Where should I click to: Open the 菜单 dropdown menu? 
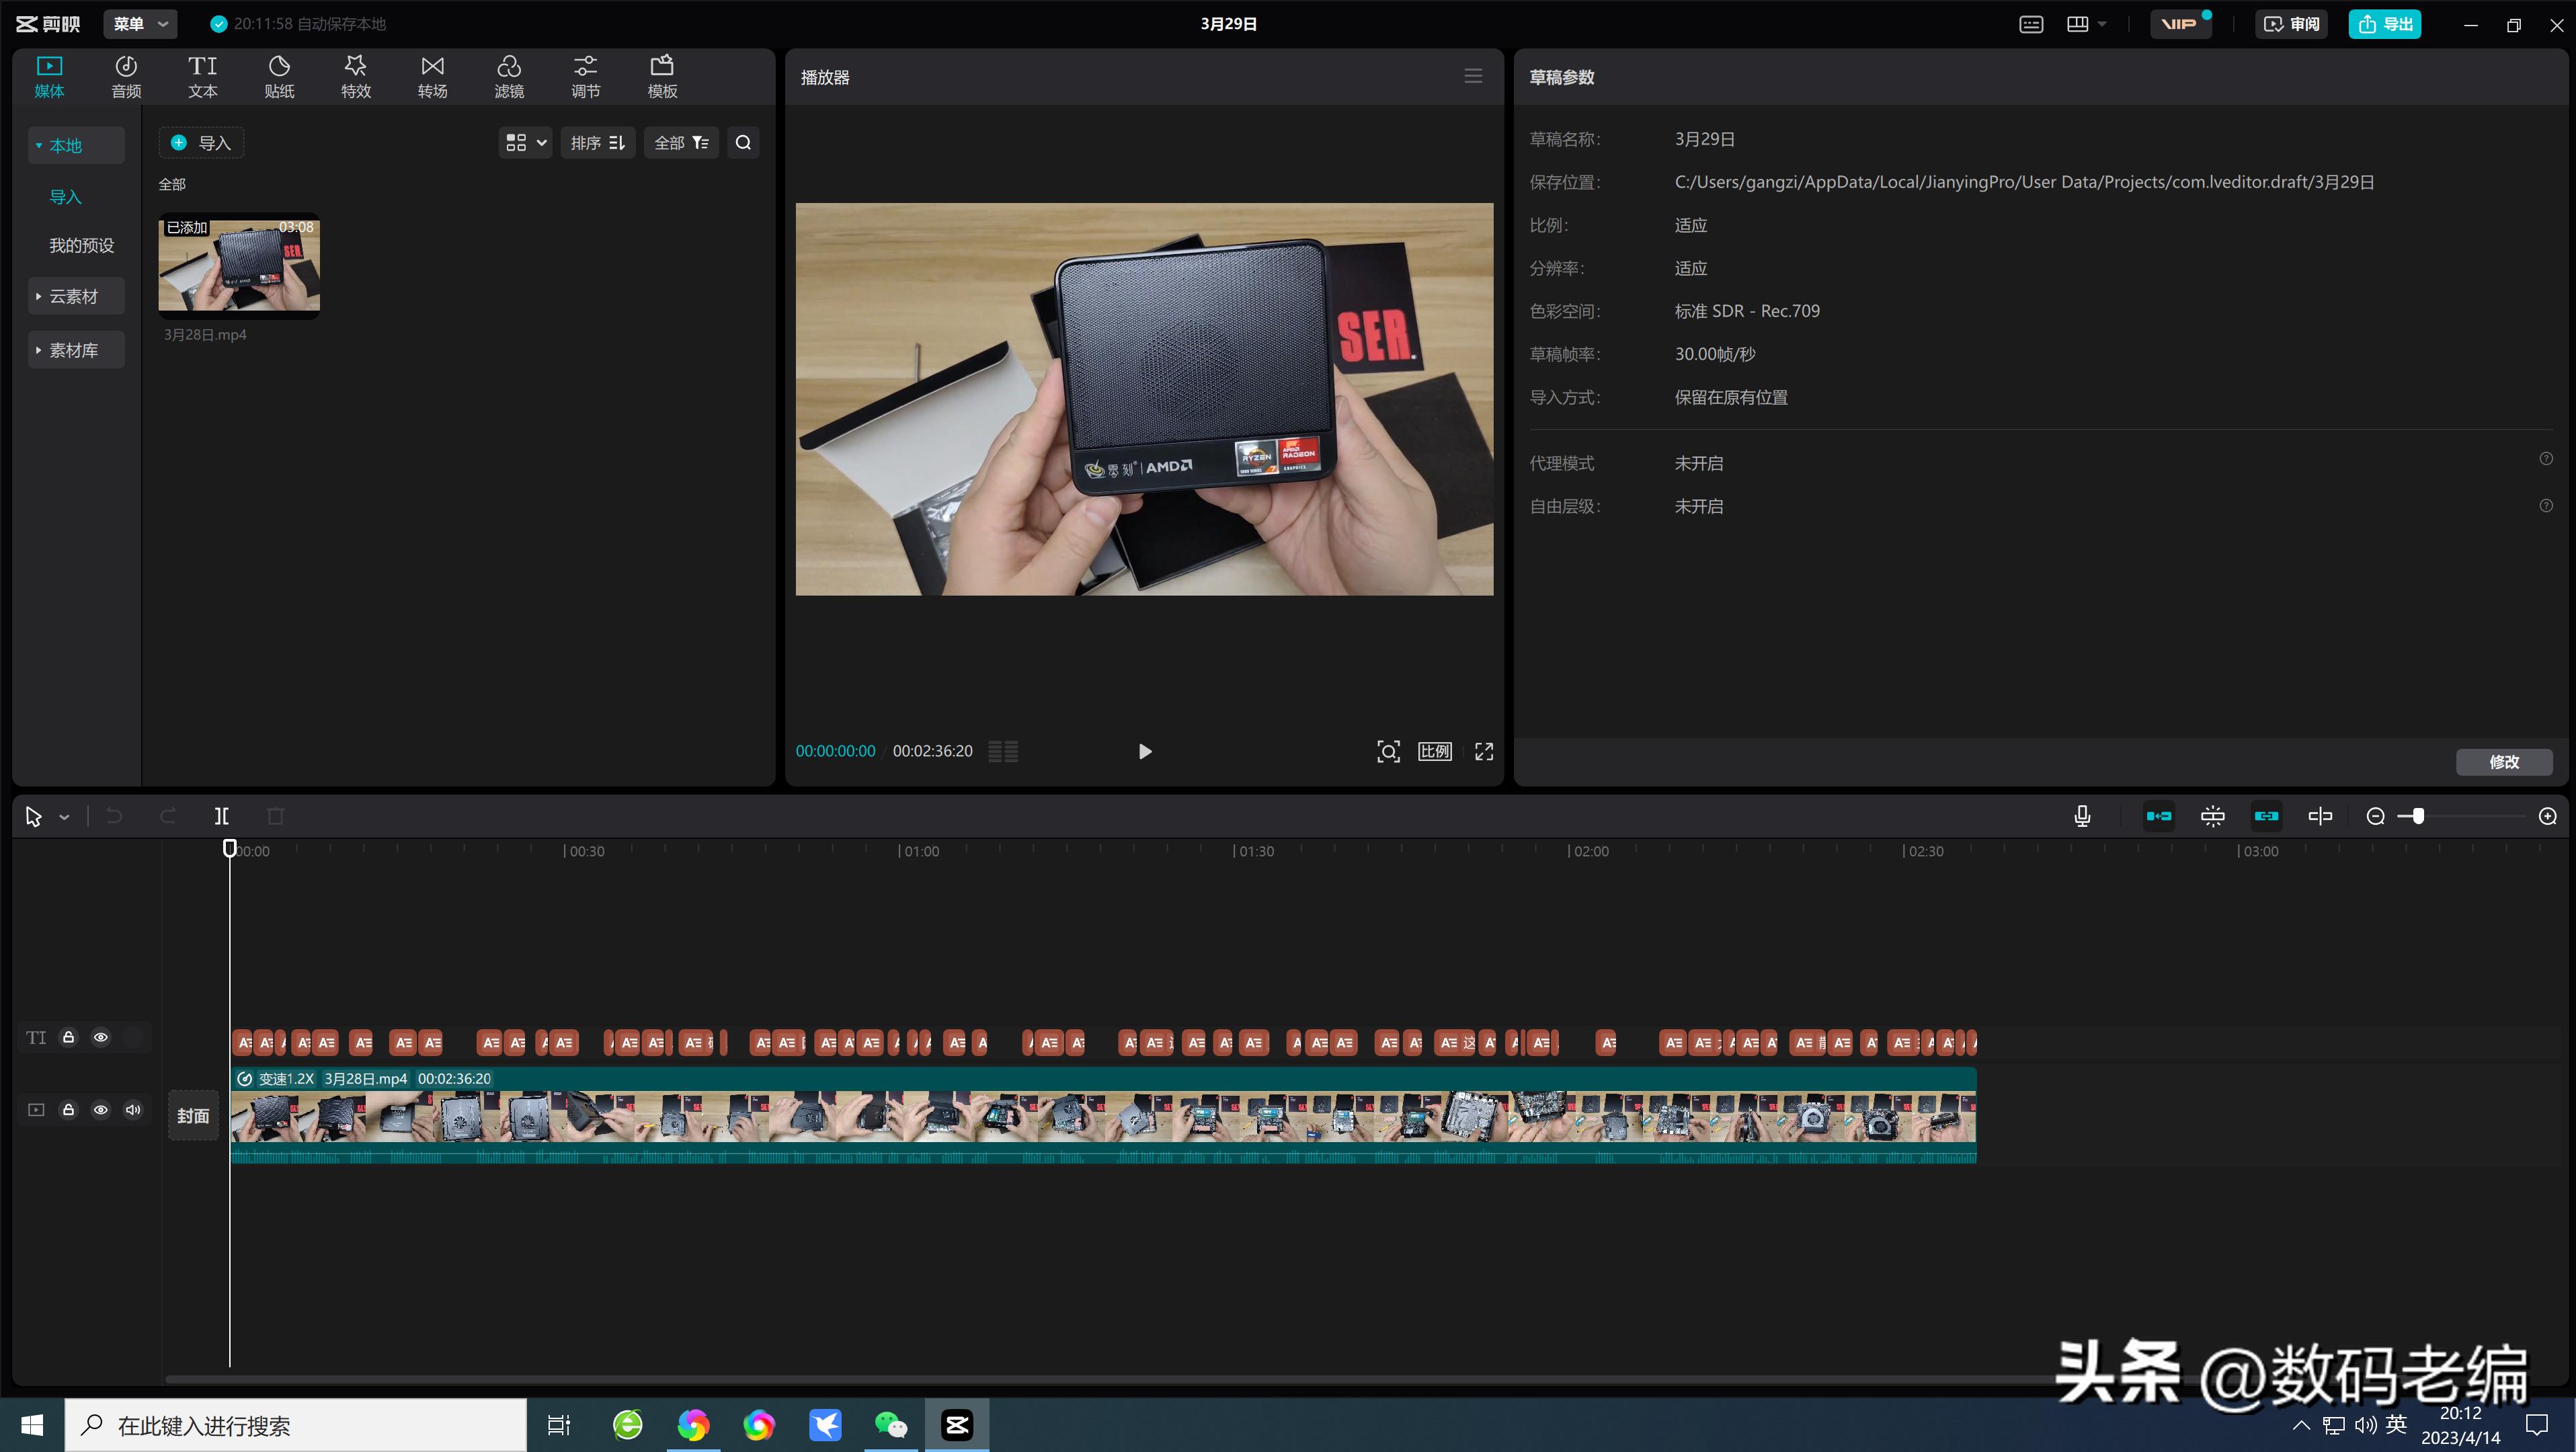(140, 24)
